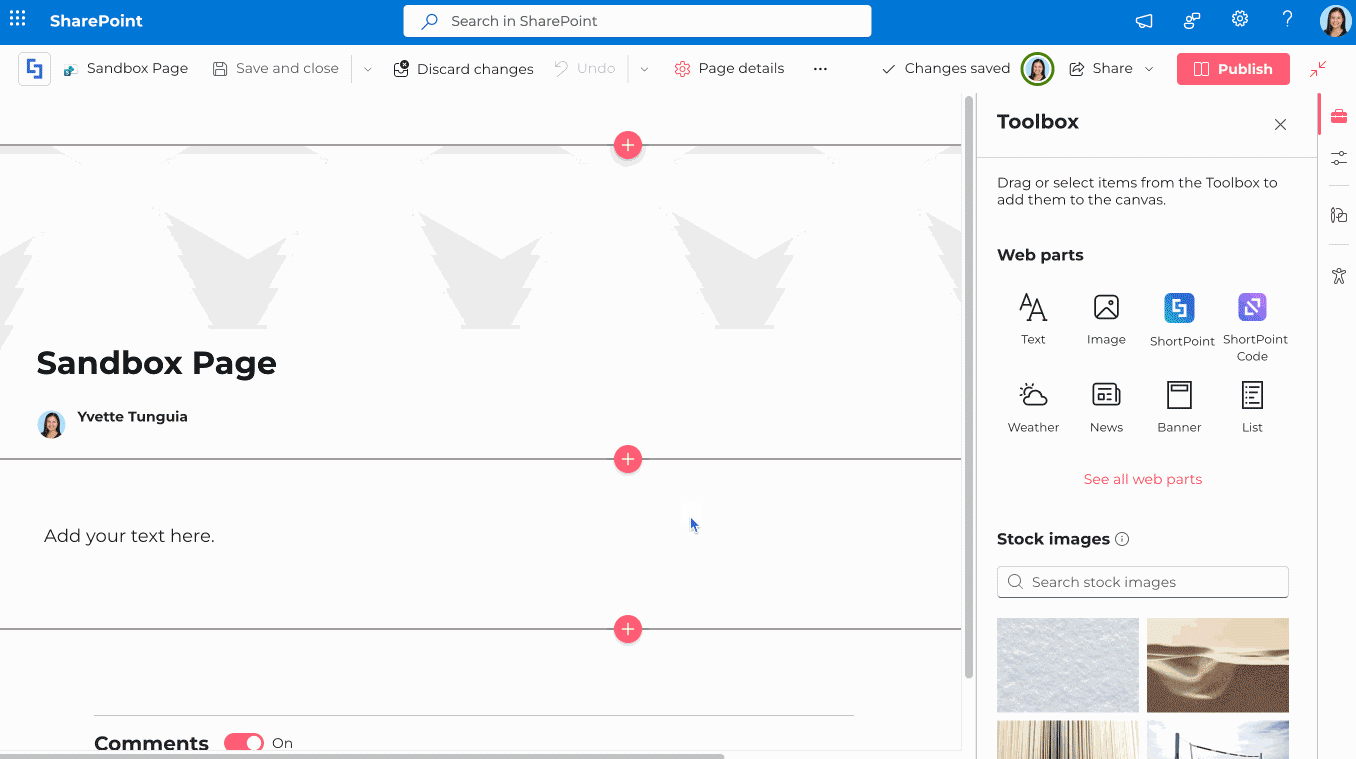Click the Sandbox Page label in command bar
1356x759 pixels.
(137, 69)
